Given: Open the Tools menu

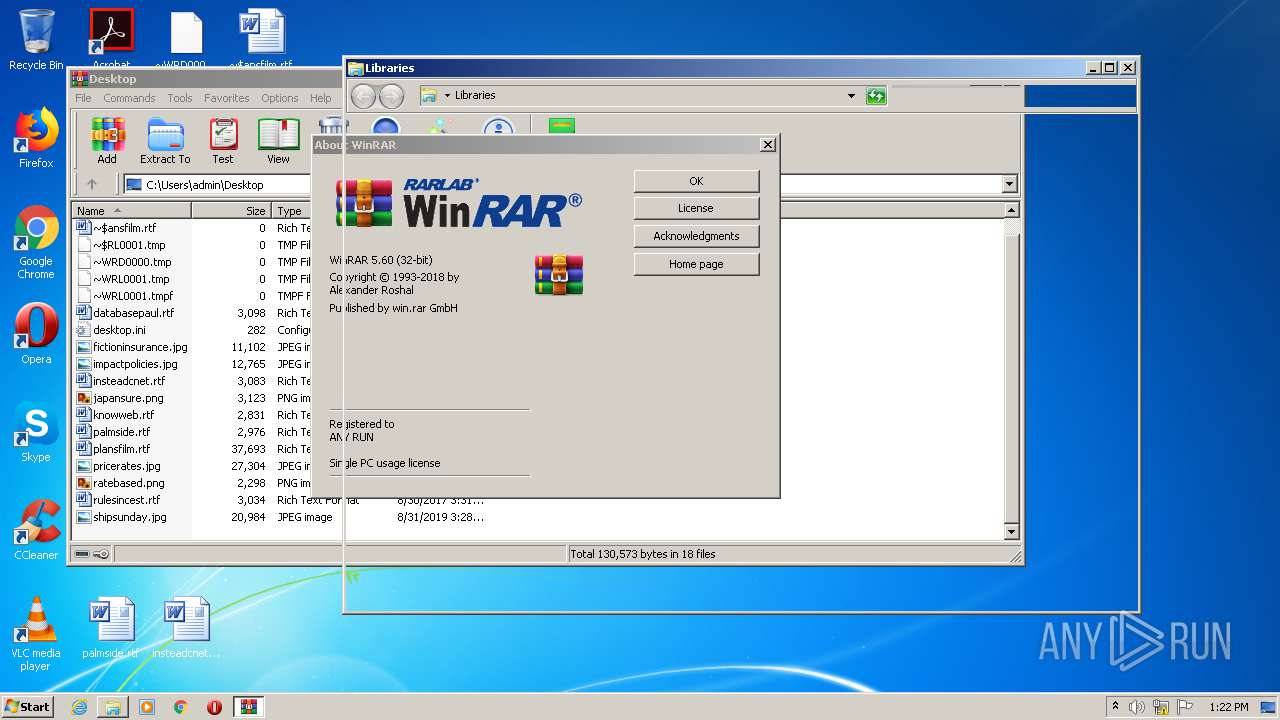Looking at the screenshot, I should click(180, 98).
